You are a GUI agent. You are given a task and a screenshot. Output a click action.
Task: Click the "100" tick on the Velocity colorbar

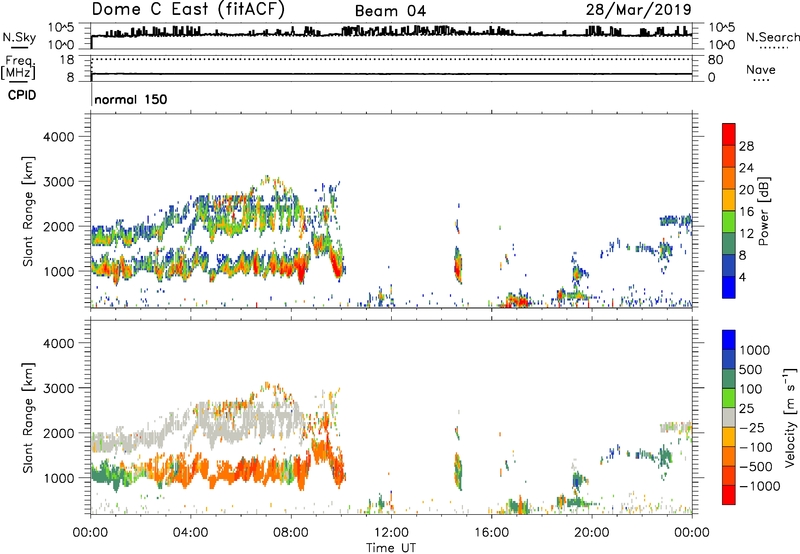coord(751,389)
